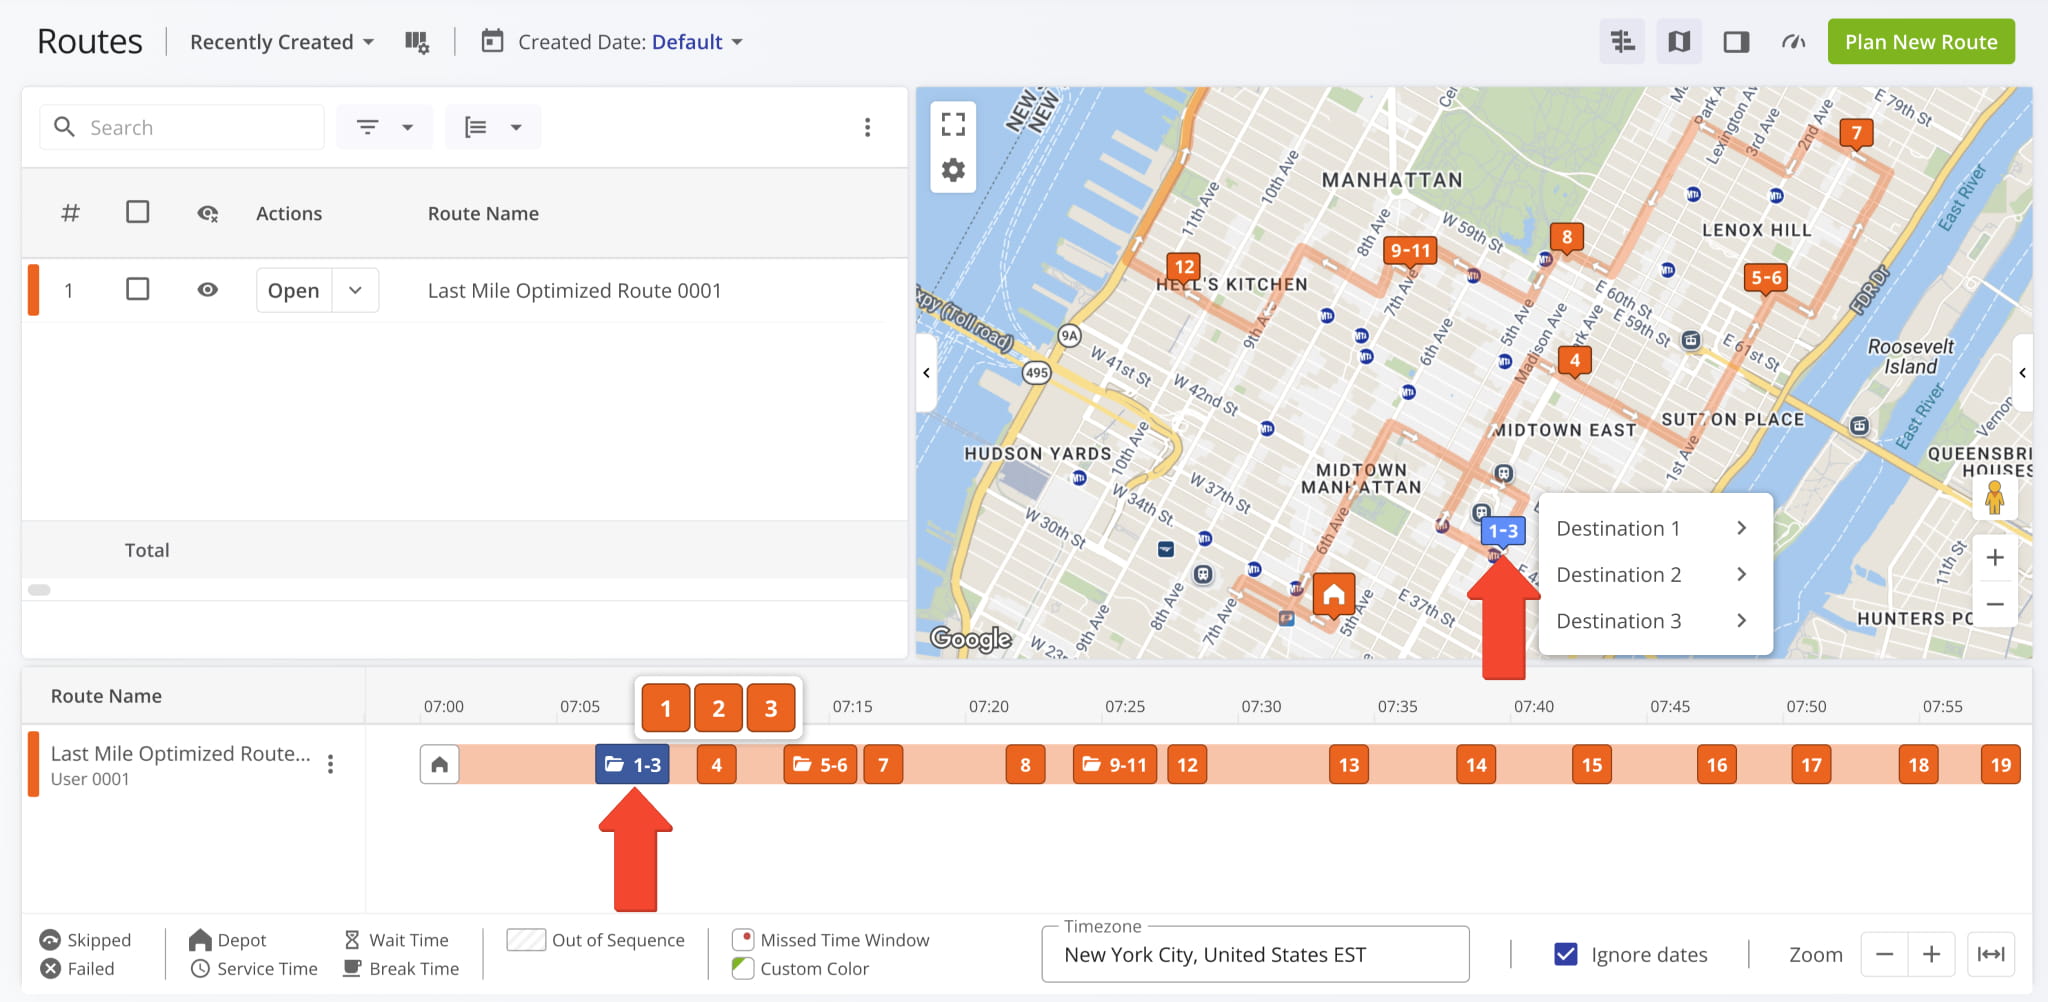Switch to the routes list view icon

pyautogui.click(x=1621, y=41)
